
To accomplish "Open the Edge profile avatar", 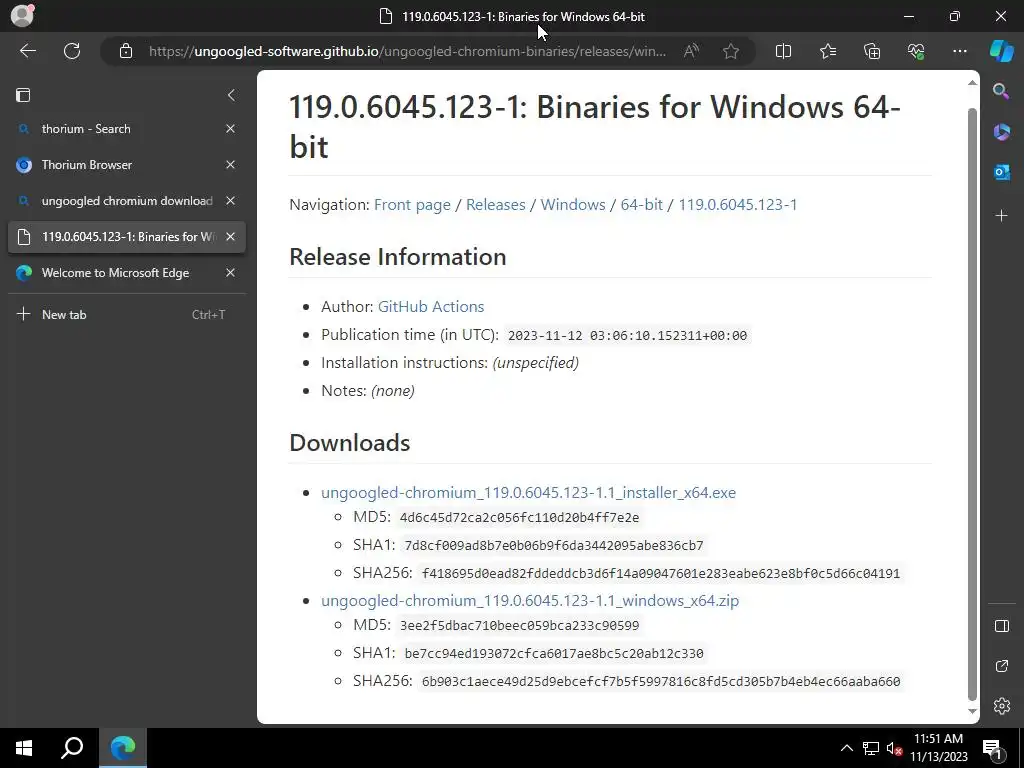I will point(22,15).
